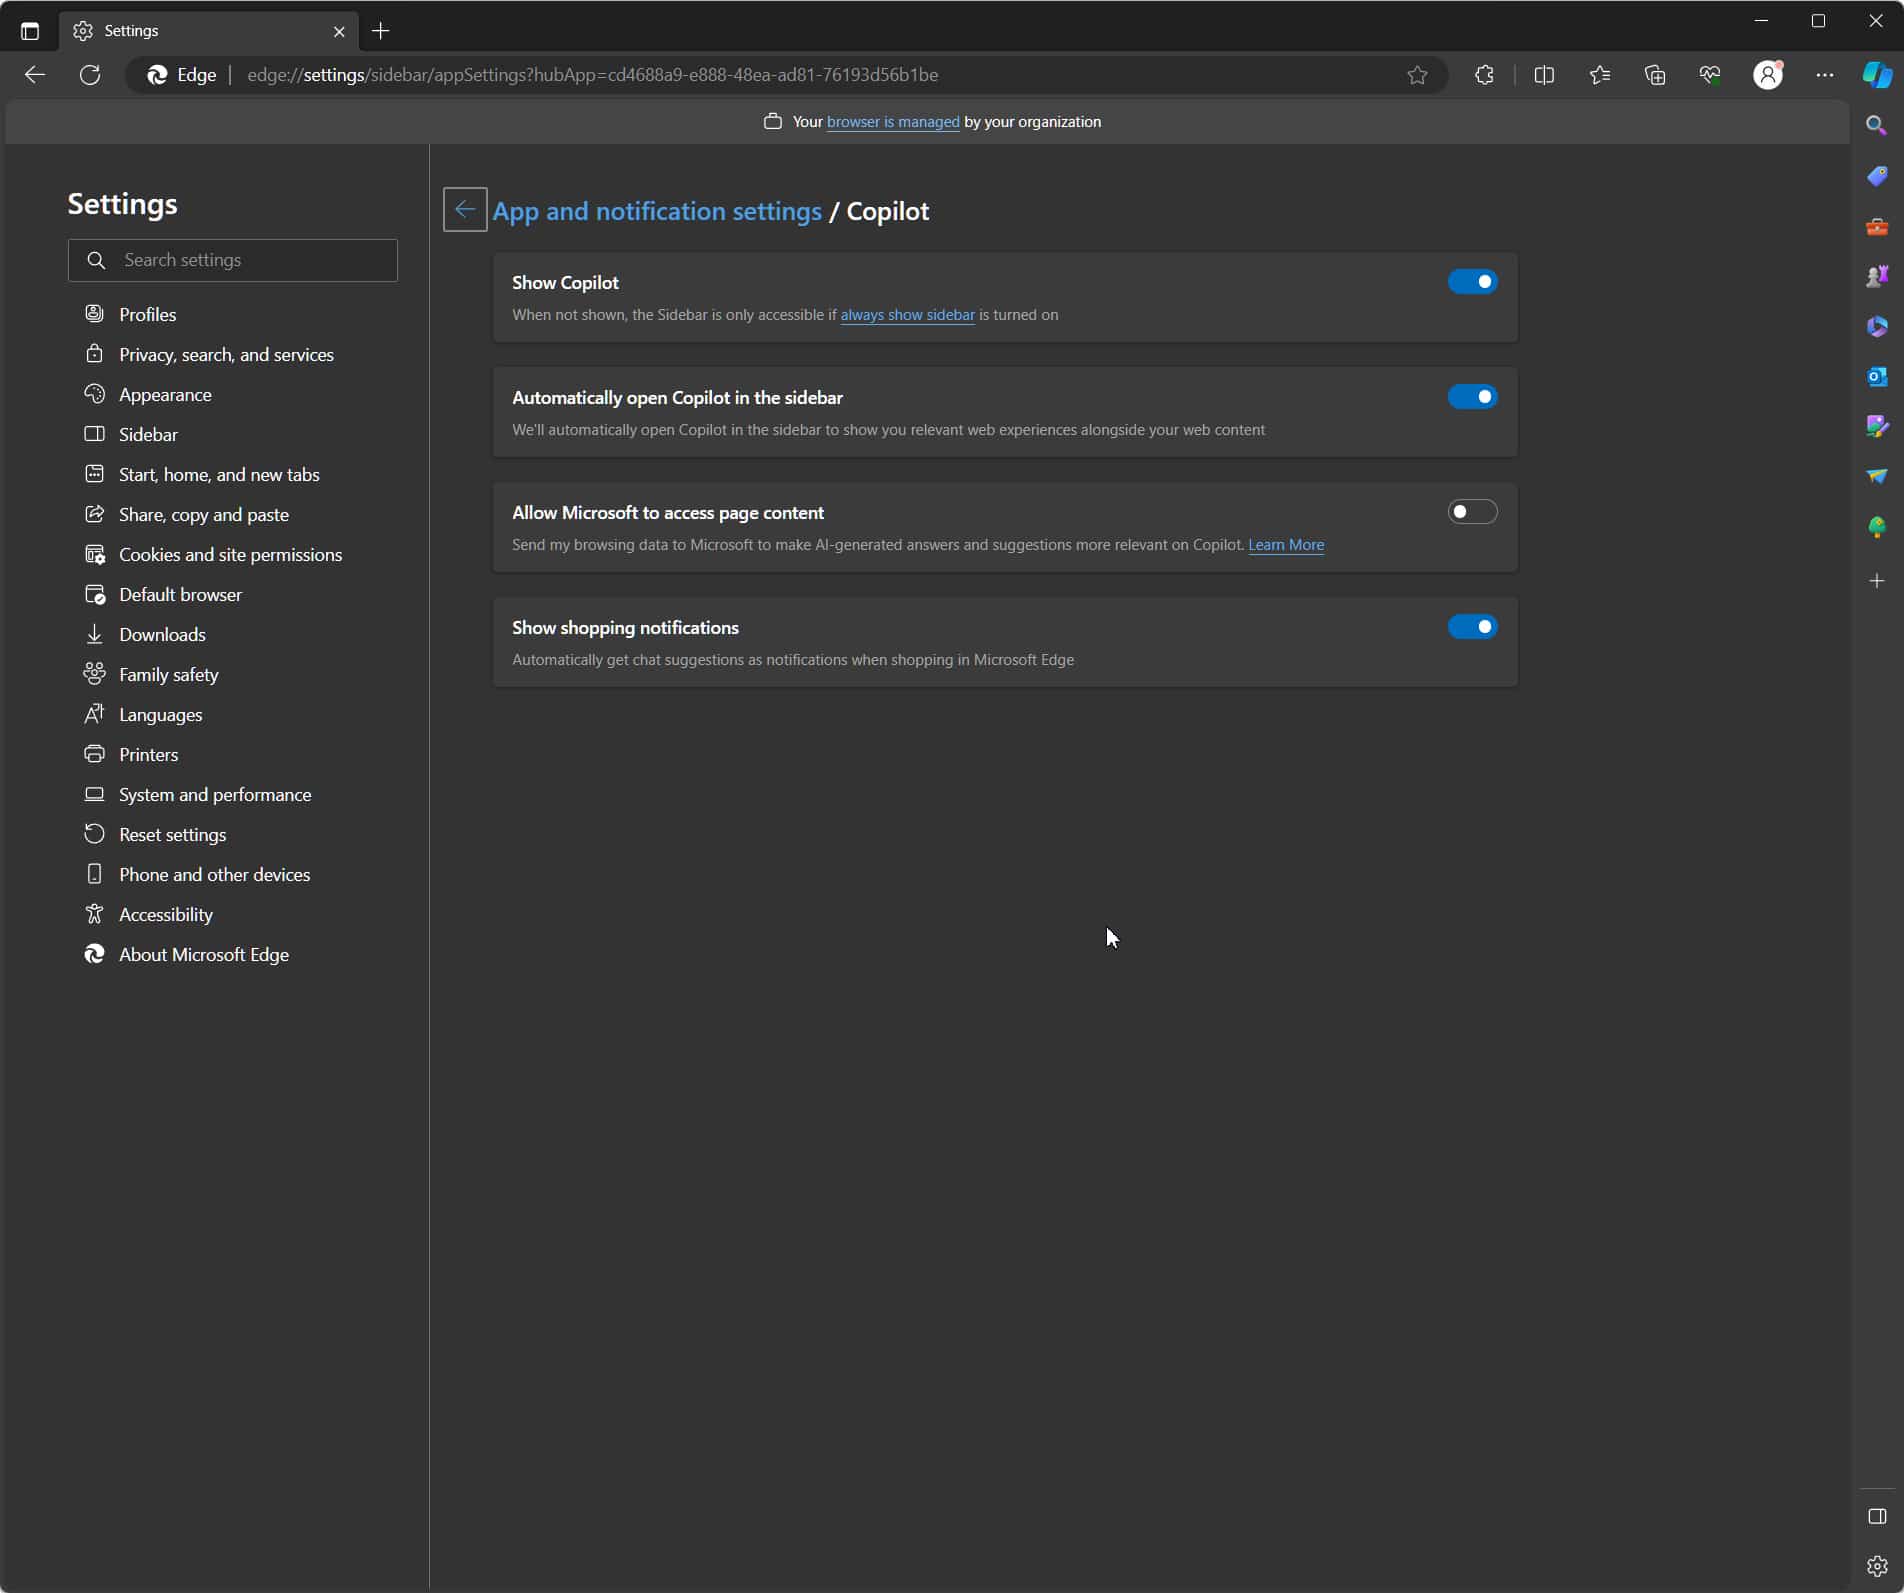The image size is (1904, 1593).
Task: Enable Allow Microsoft to access page content
Action: point(1472,512)
